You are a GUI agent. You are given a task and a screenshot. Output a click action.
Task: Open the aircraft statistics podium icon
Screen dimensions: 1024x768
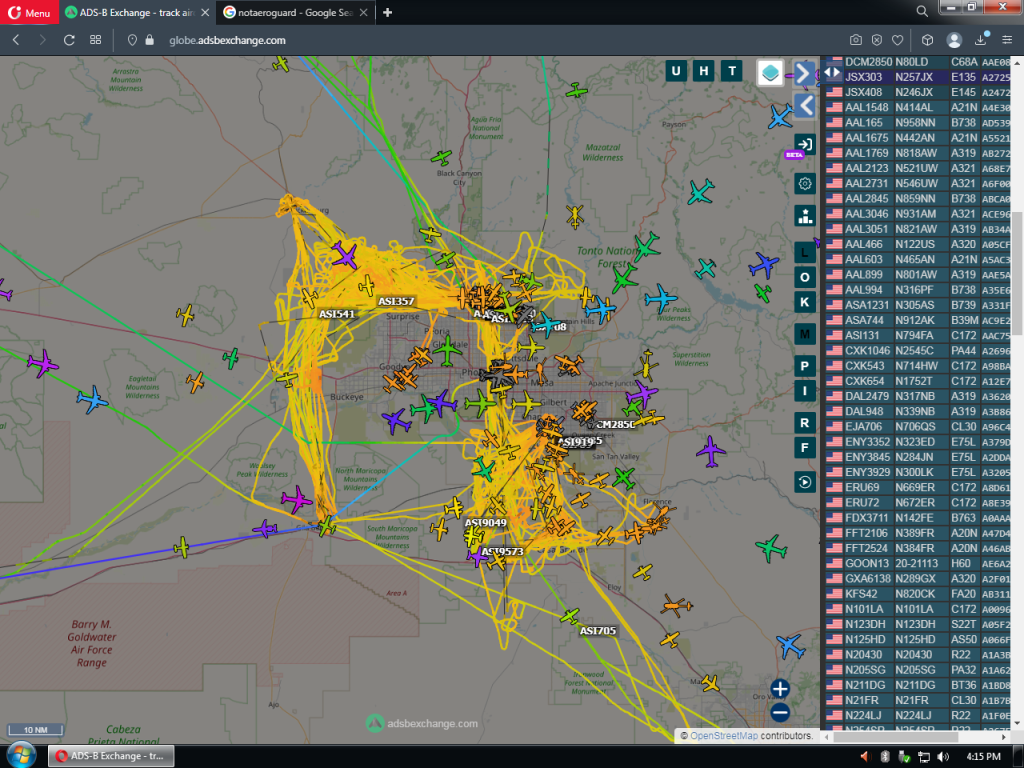click(805, 216)
